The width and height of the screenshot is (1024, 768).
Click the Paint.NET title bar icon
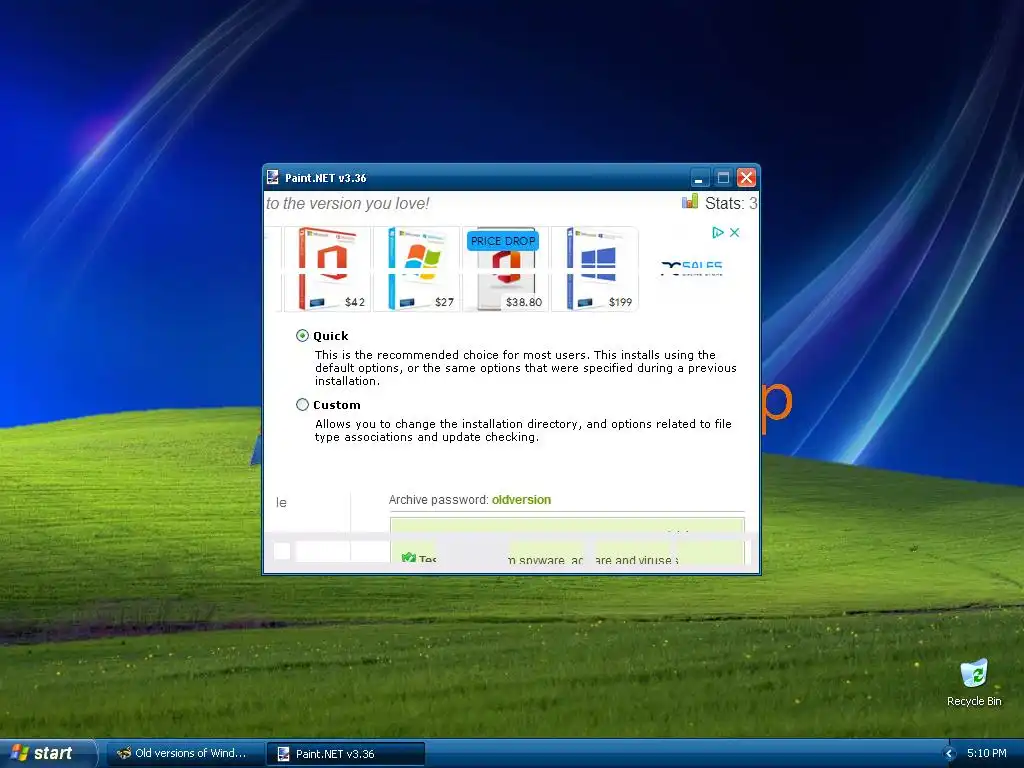pyautogui.click(x=273, y=178)
